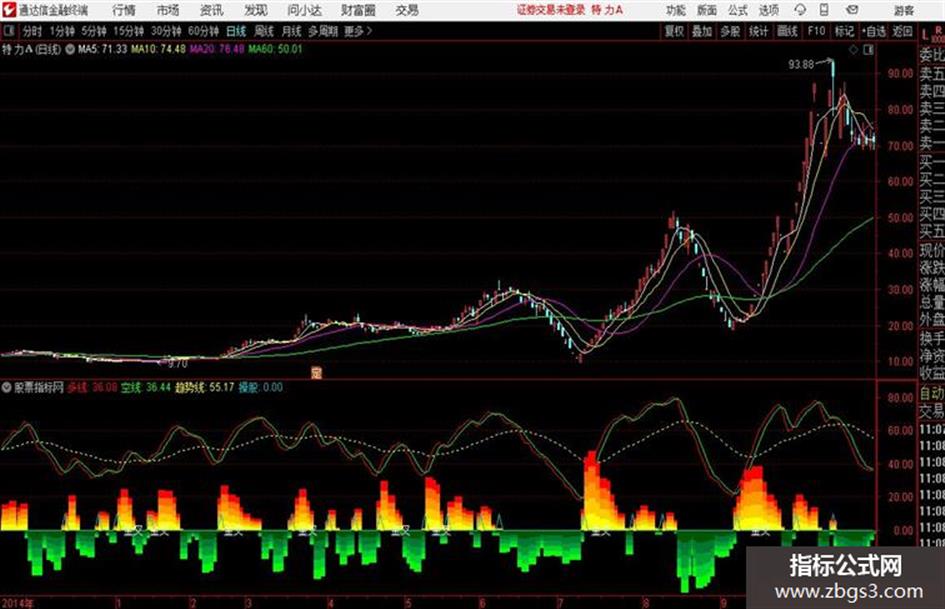The image size is (945, 609).
Task: Click the 证券交易未登录 status link
Action: click(551, 10)
